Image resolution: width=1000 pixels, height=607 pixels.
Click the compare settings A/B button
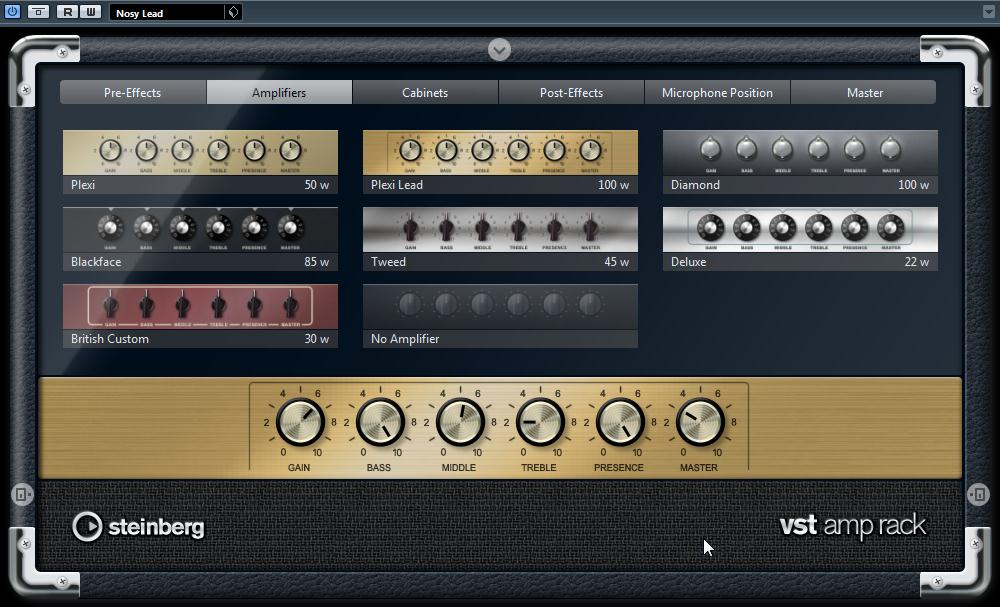click(x=39, y=11)
